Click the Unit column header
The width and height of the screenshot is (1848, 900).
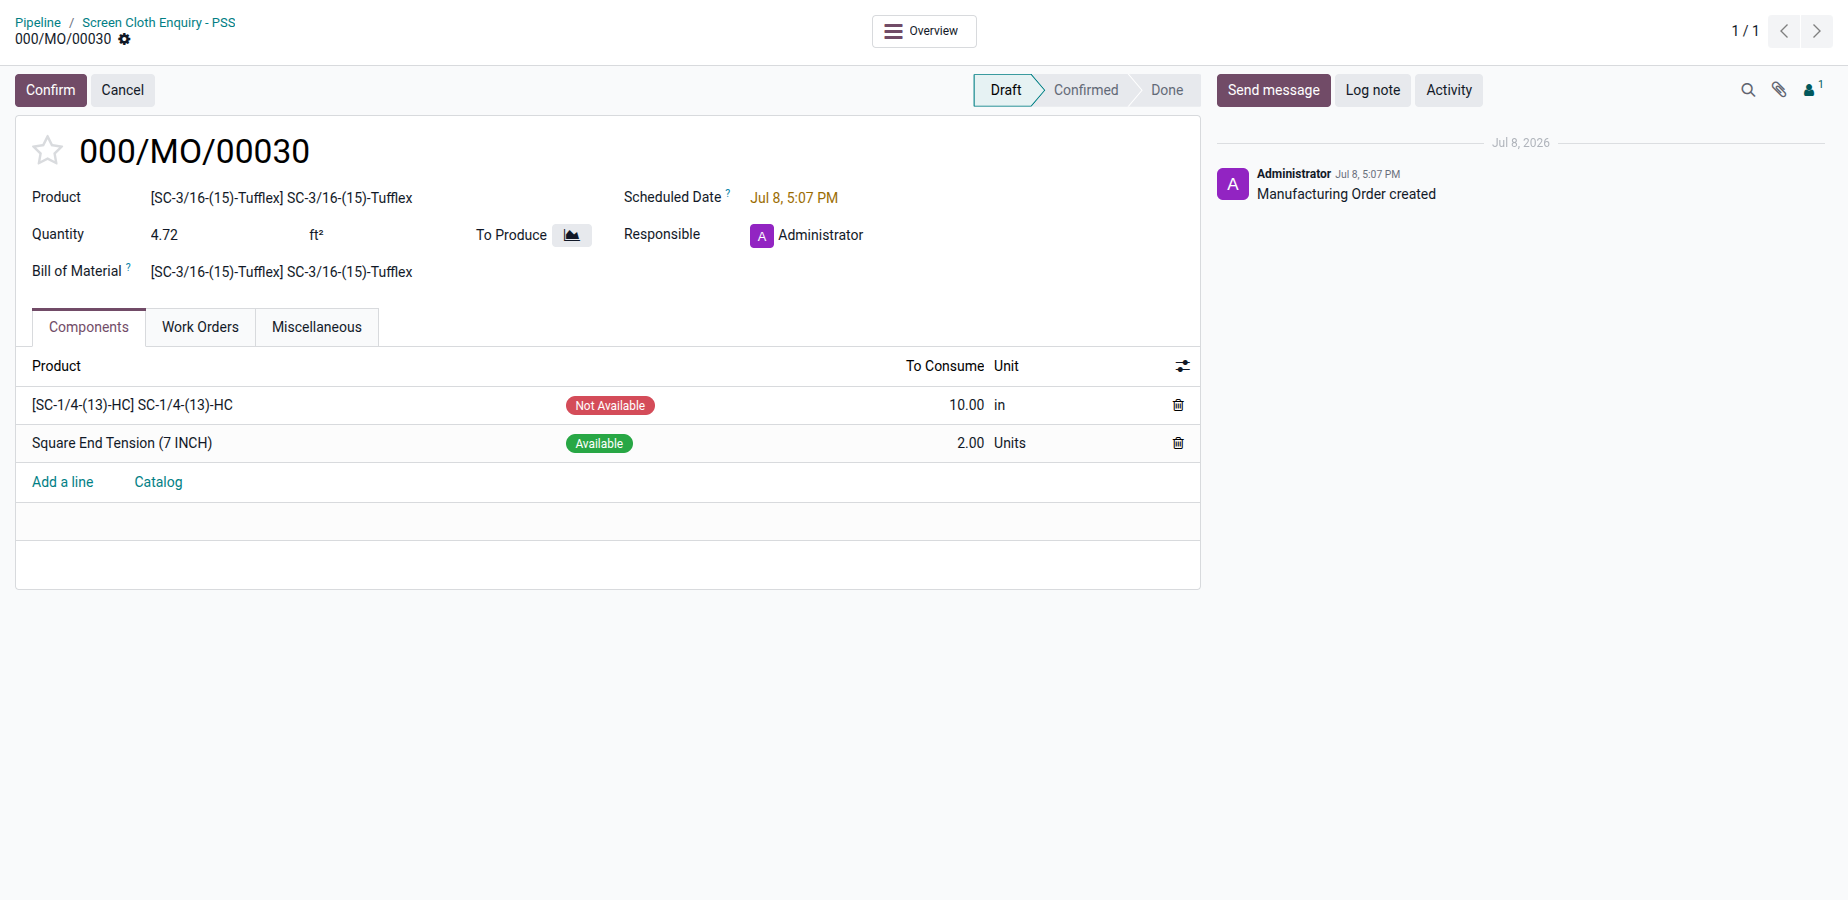click(1006, 366)
